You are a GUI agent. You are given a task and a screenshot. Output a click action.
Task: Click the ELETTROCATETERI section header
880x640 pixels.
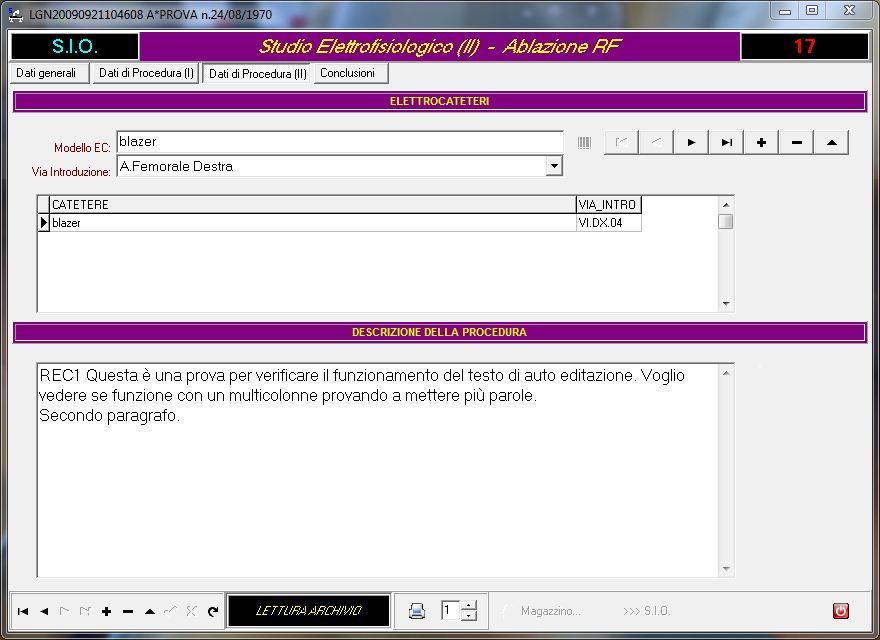(439, 102)
